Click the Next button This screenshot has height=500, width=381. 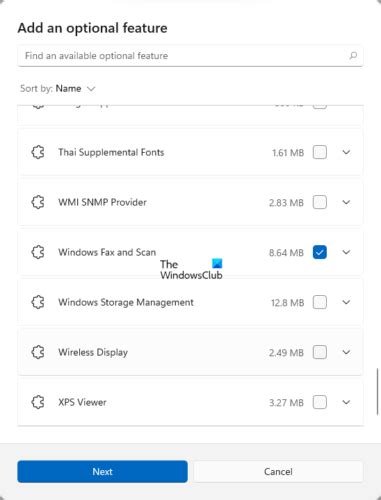click(102, 471)
